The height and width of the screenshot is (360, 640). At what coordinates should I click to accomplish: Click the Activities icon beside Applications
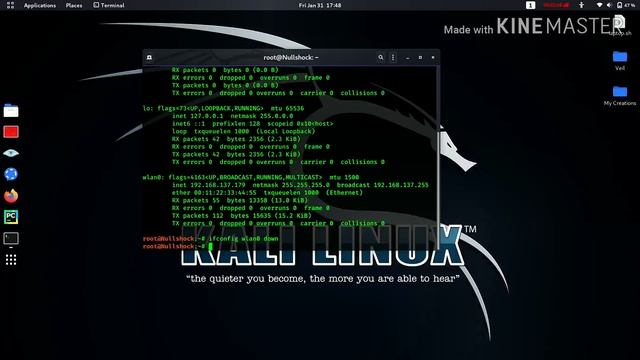click(10, 5)
